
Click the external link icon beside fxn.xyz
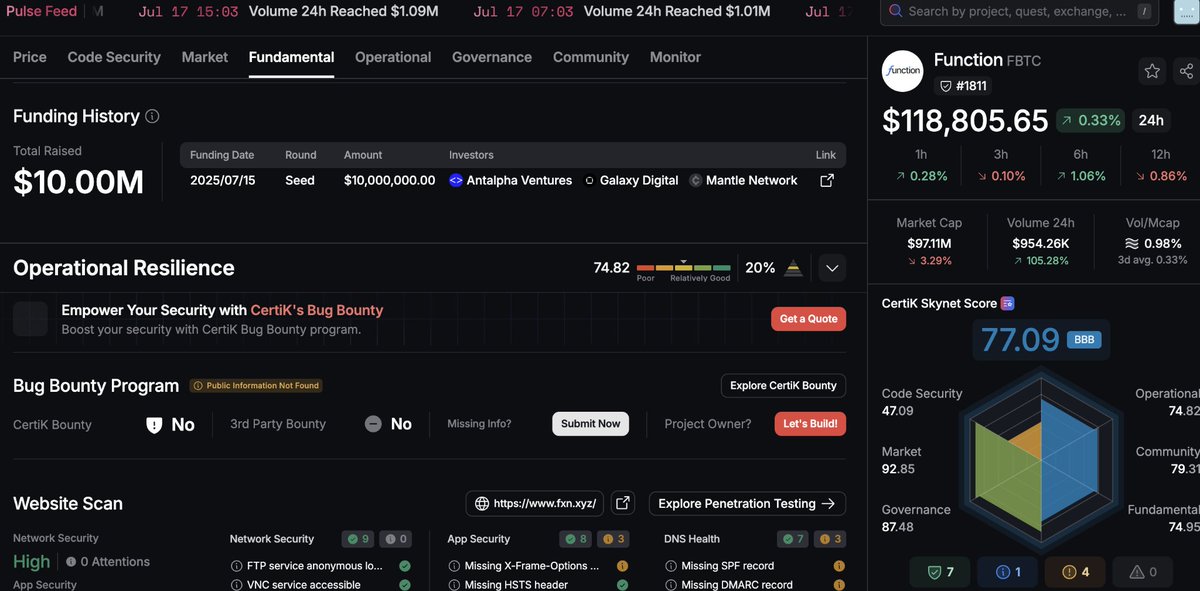pos(622,504)
